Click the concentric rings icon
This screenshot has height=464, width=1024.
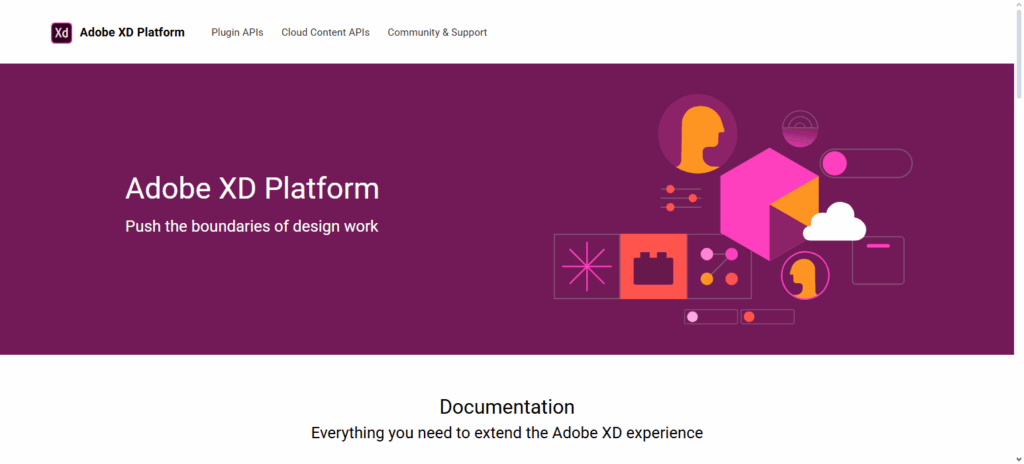800,128
